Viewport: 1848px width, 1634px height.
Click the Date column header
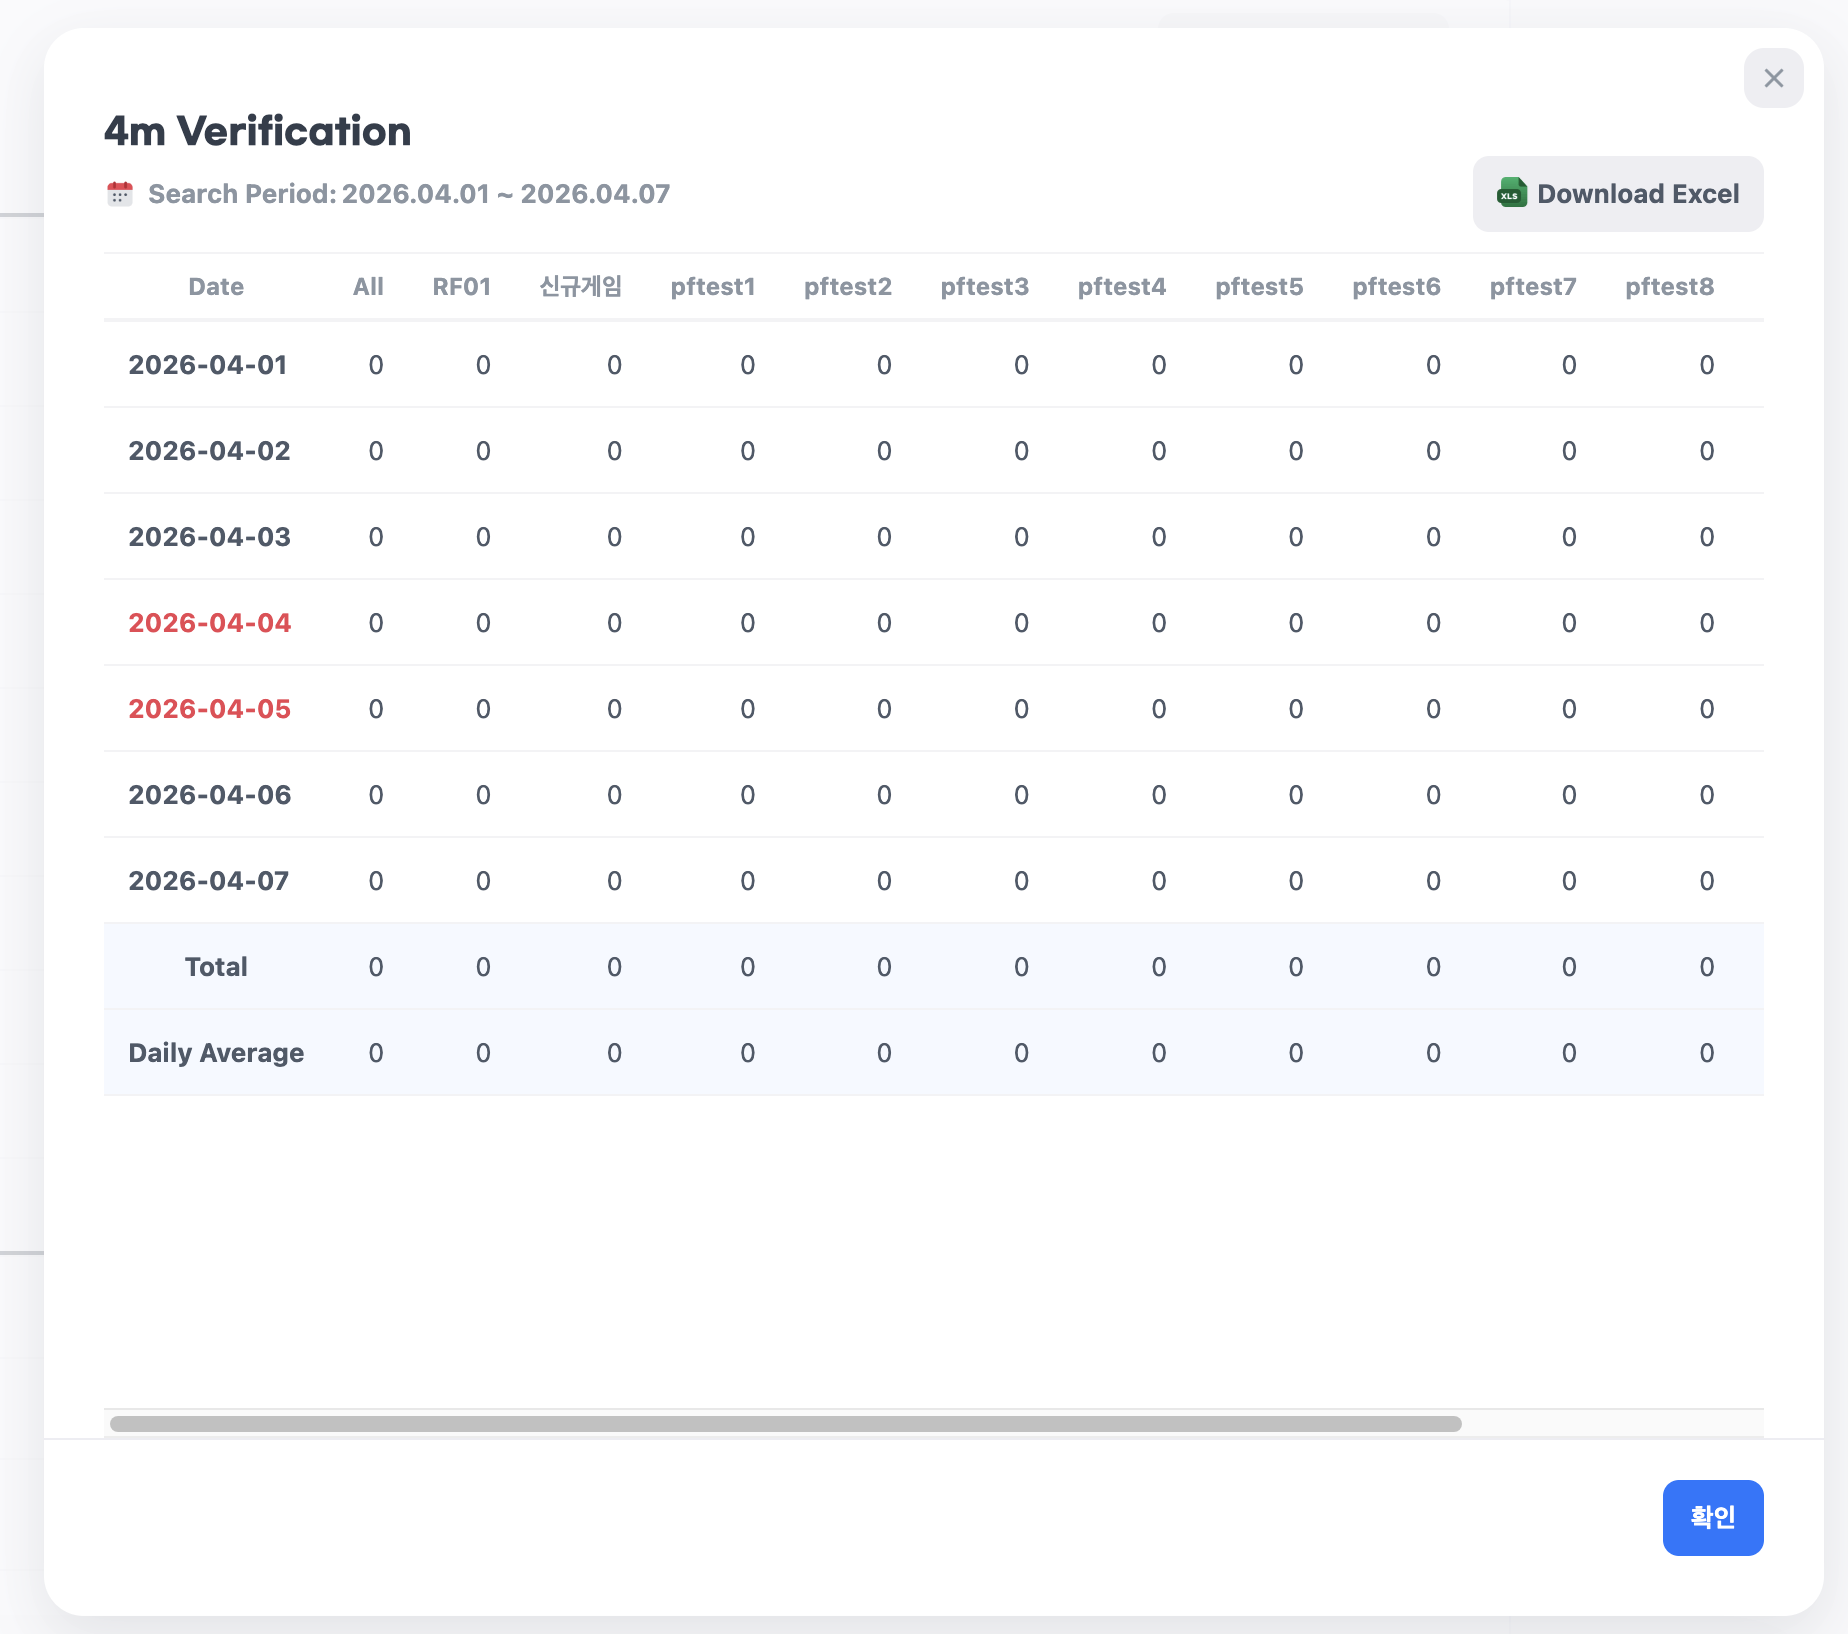[x=216, y=287]
